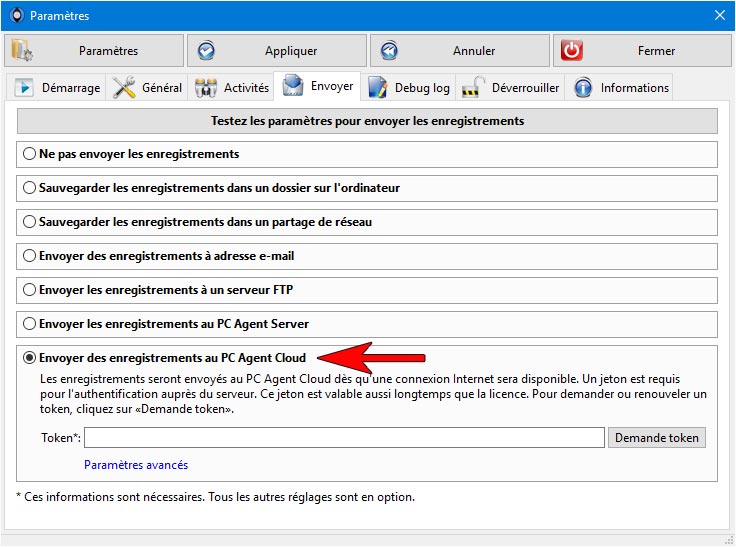Image resolution: width=736 pixels, height=547 pixels.
Task: Click the Activités binoculars icon
Action: [206, 88]
